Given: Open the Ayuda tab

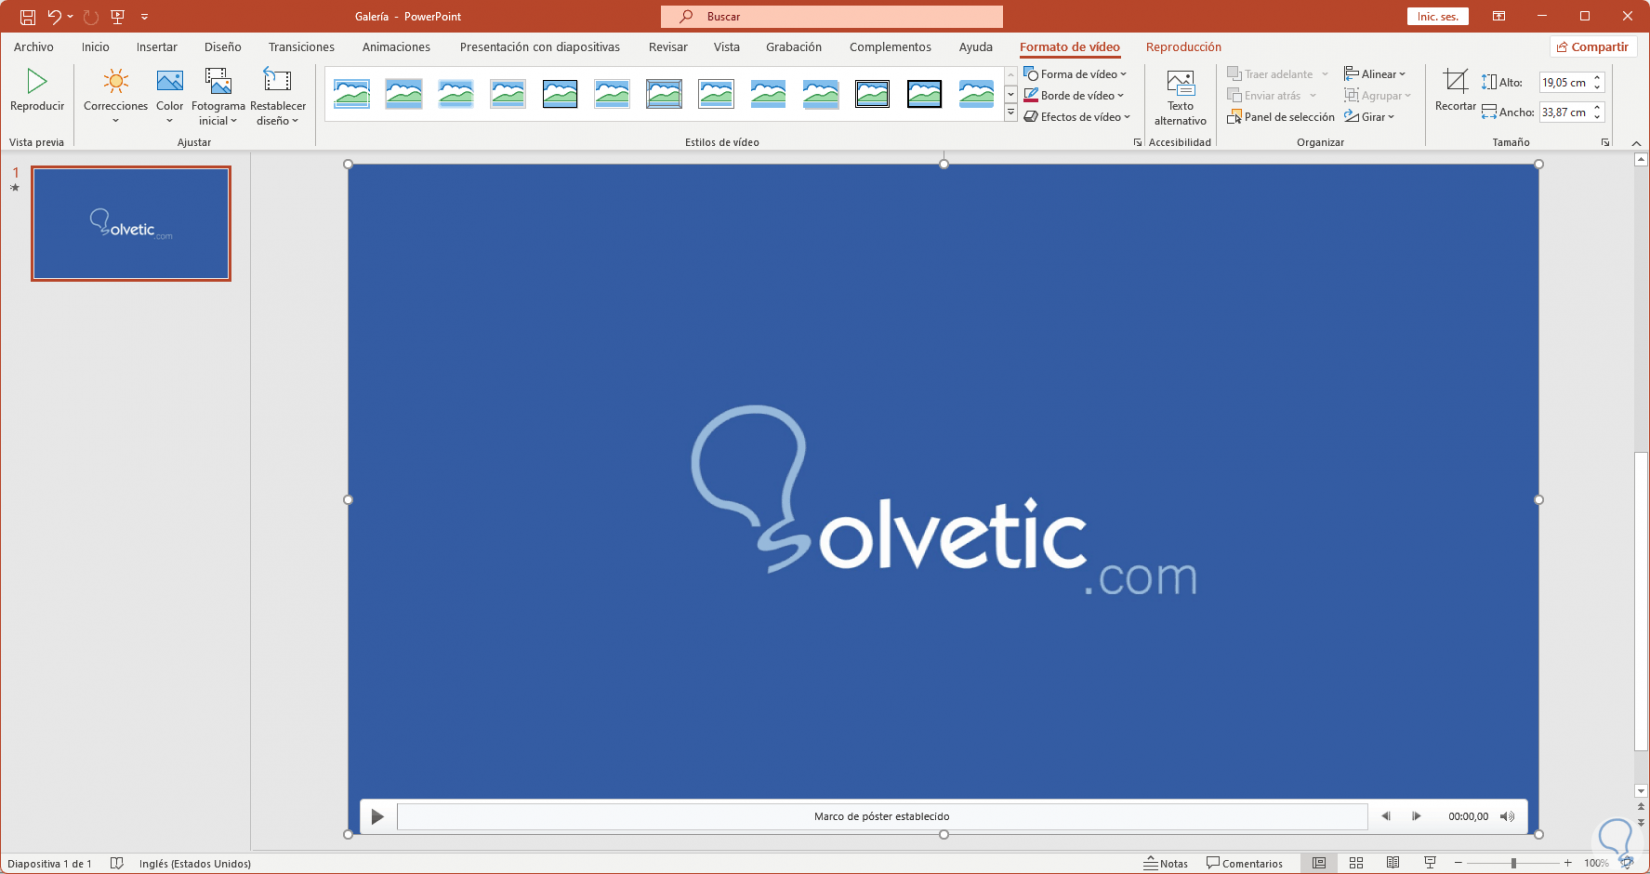Looking at the screenshot, I should [x=975, y=47].
